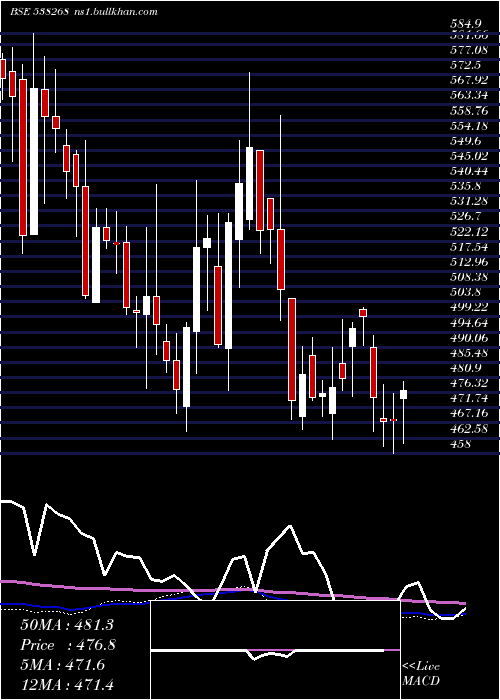Click the 517.54 price axis label
This screenshot has height=700, width=500.
(468, 247)
